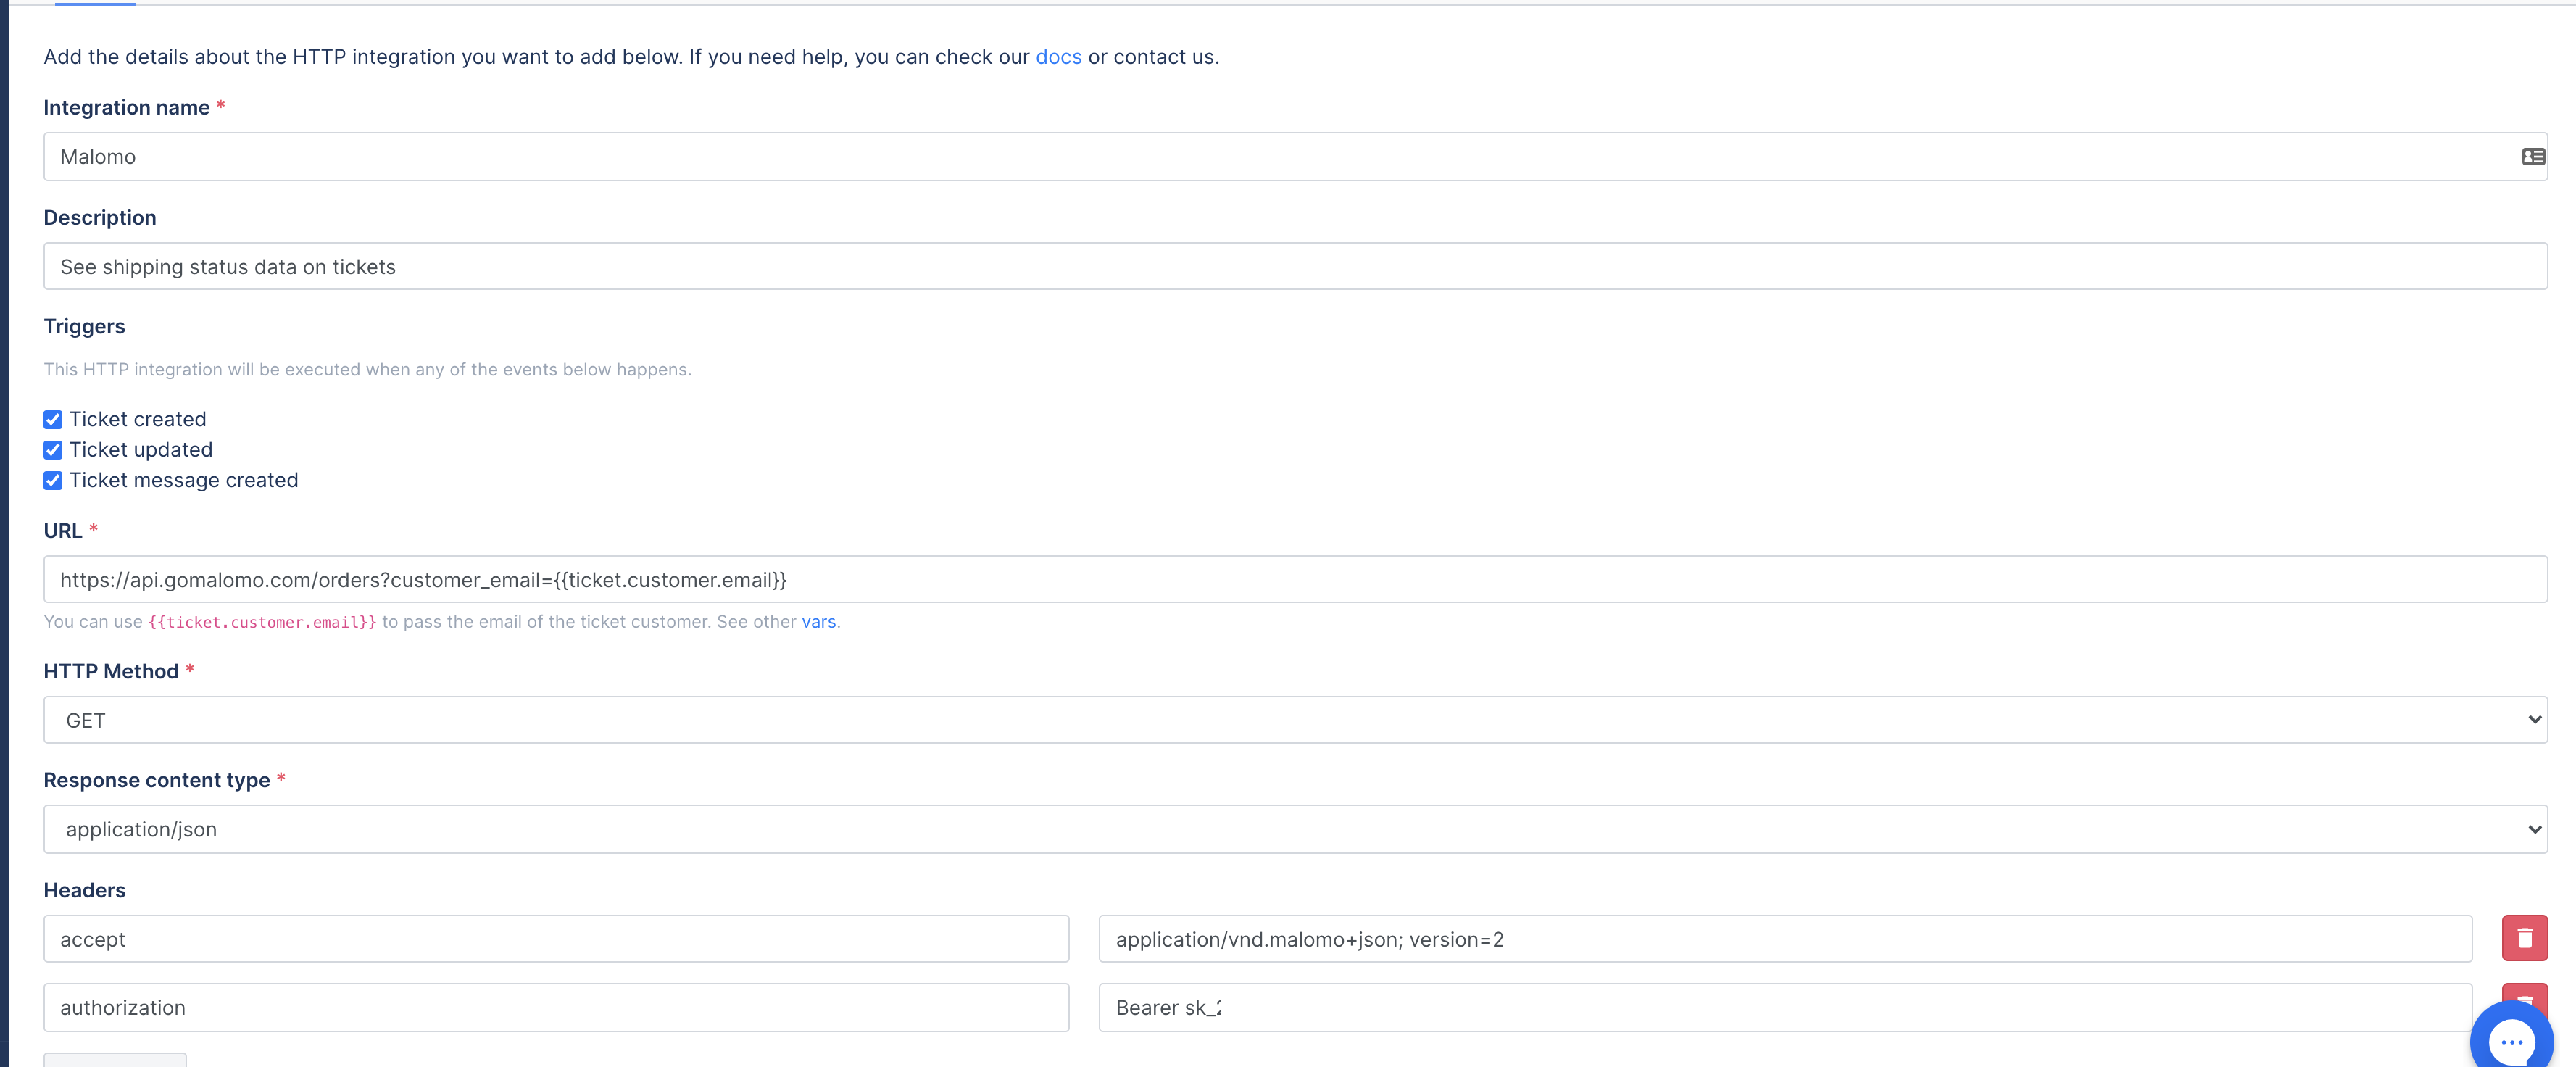Uncheck the Ticket created trigger
Screen dimensions: 2576x1067
(x=53, y=419)
